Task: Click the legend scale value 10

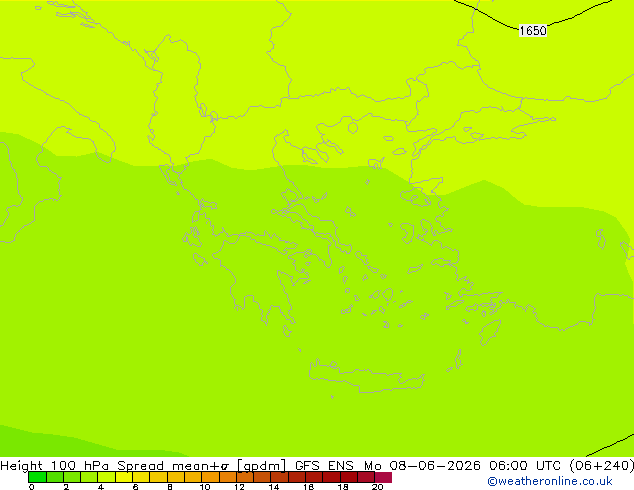Action: [x=205, y=487]
